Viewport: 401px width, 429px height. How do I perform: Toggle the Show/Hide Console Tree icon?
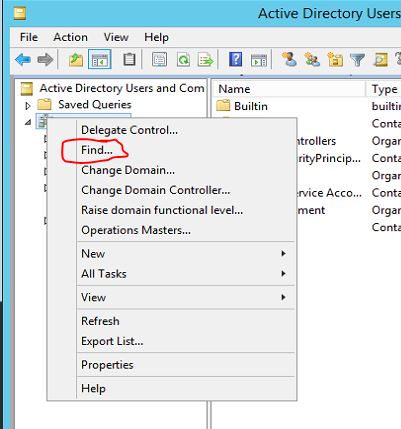100,60
